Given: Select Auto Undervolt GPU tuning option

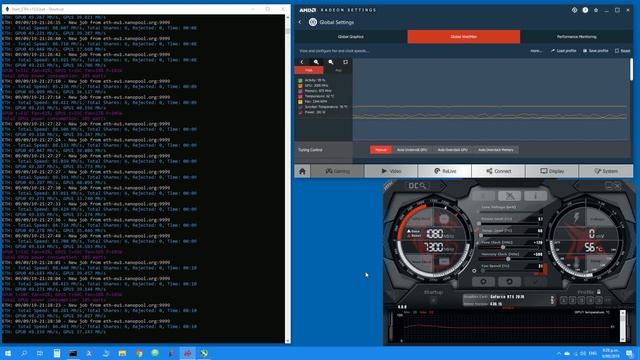Looking at the screenshot, I should tap(412, 150).
